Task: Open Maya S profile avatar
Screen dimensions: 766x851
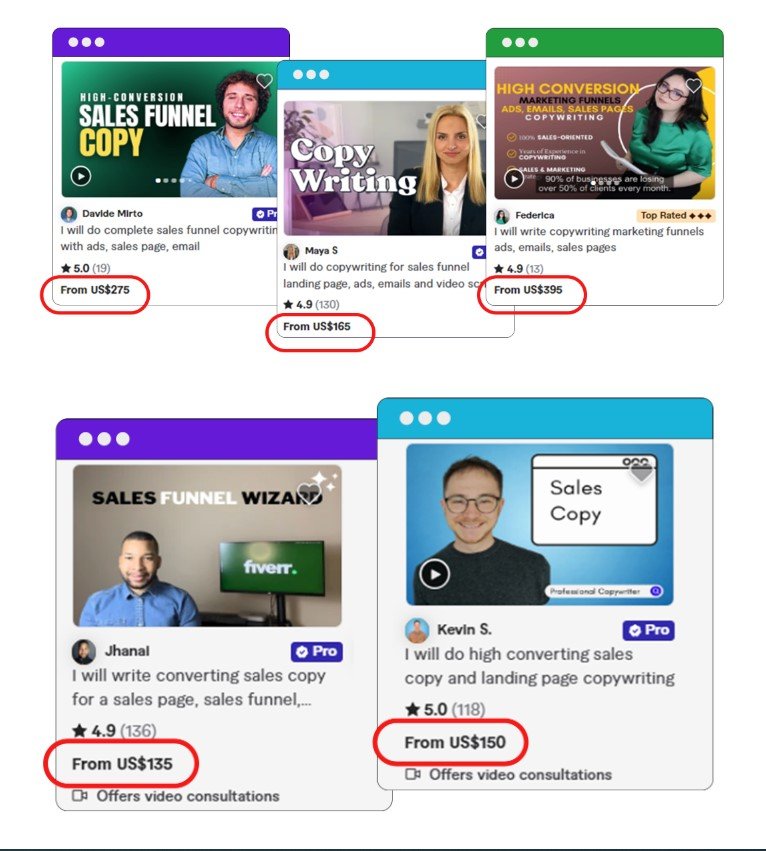Action: pyautogui.click(x=292, y=251)
